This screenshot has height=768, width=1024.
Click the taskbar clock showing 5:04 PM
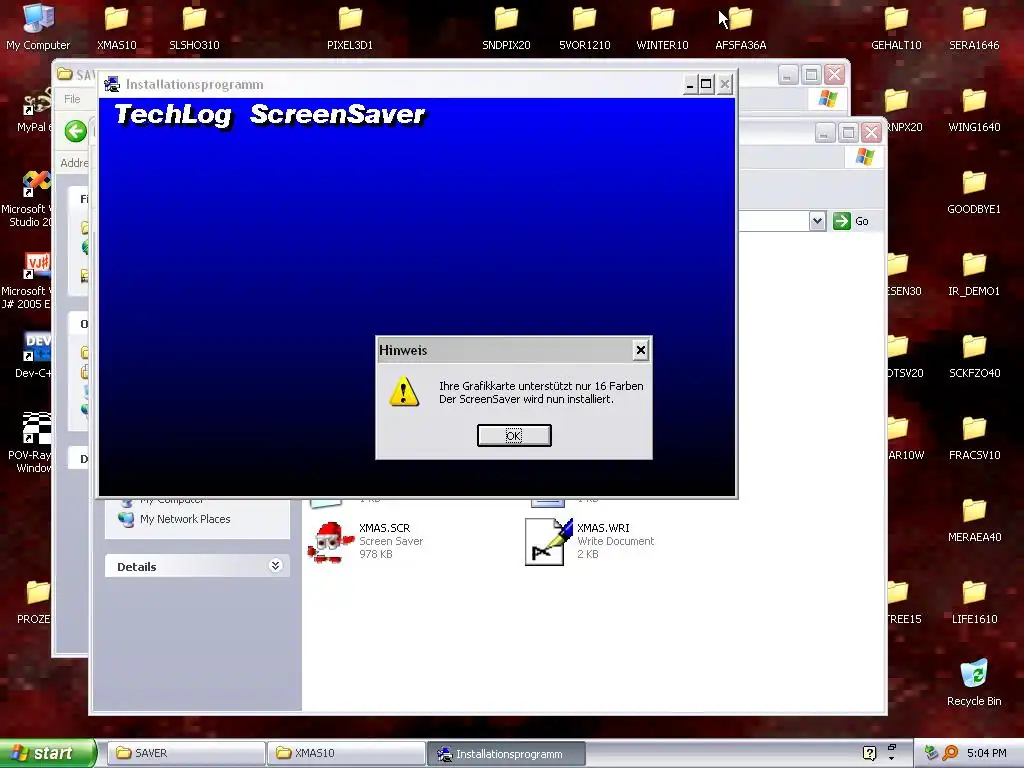tap(987, 753)
